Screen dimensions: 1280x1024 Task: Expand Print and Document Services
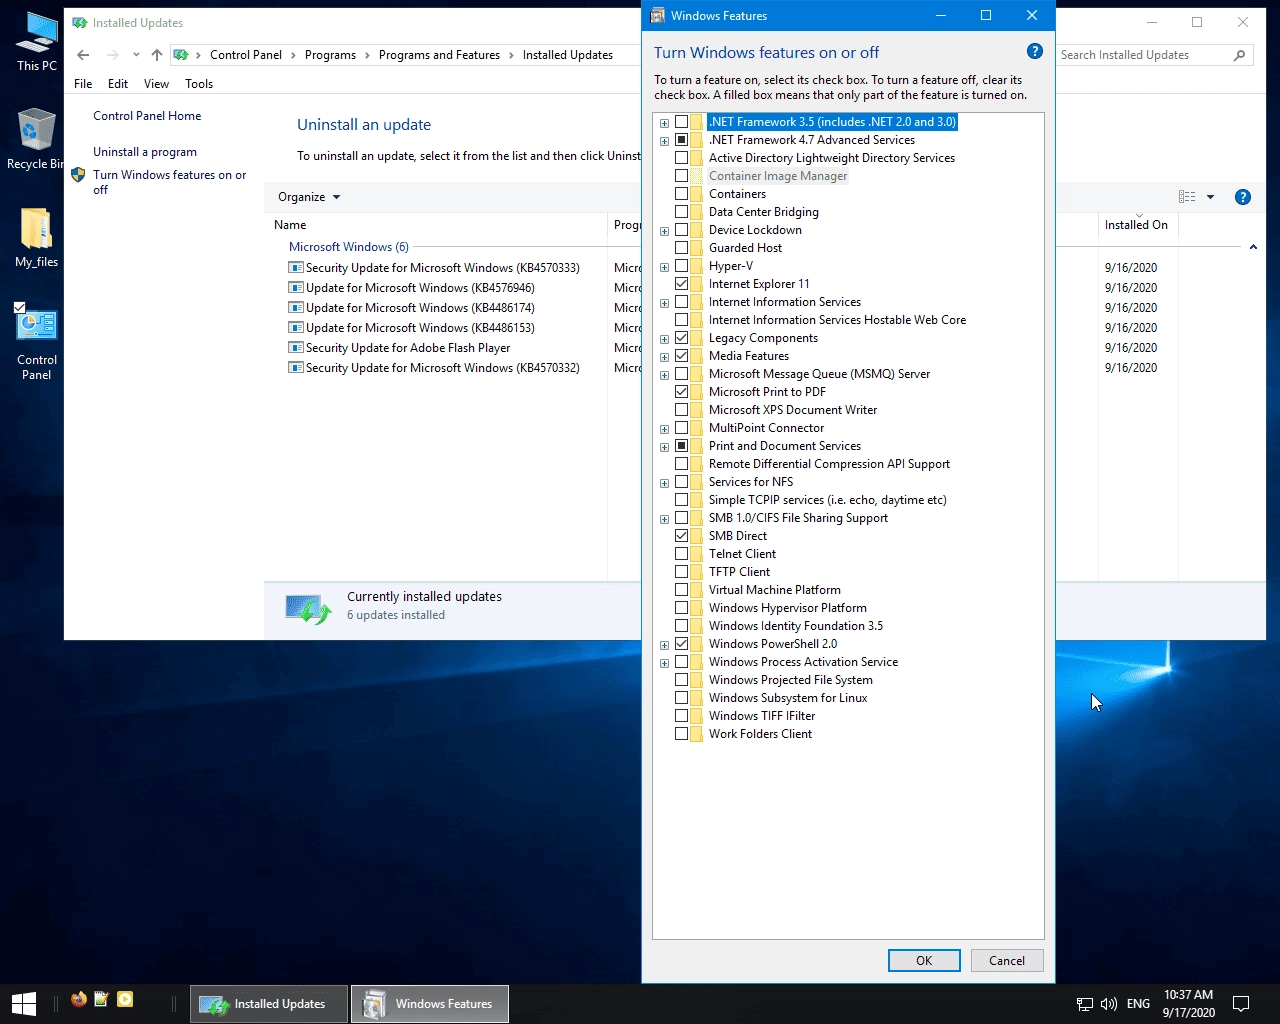(x=664, y=447)
